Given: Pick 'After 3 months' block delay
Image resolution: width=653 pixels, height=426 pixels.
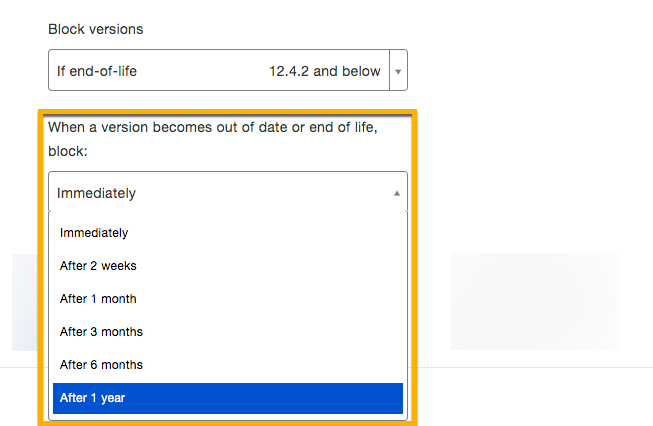Looking at the screenshot, I should pos(228,332).
